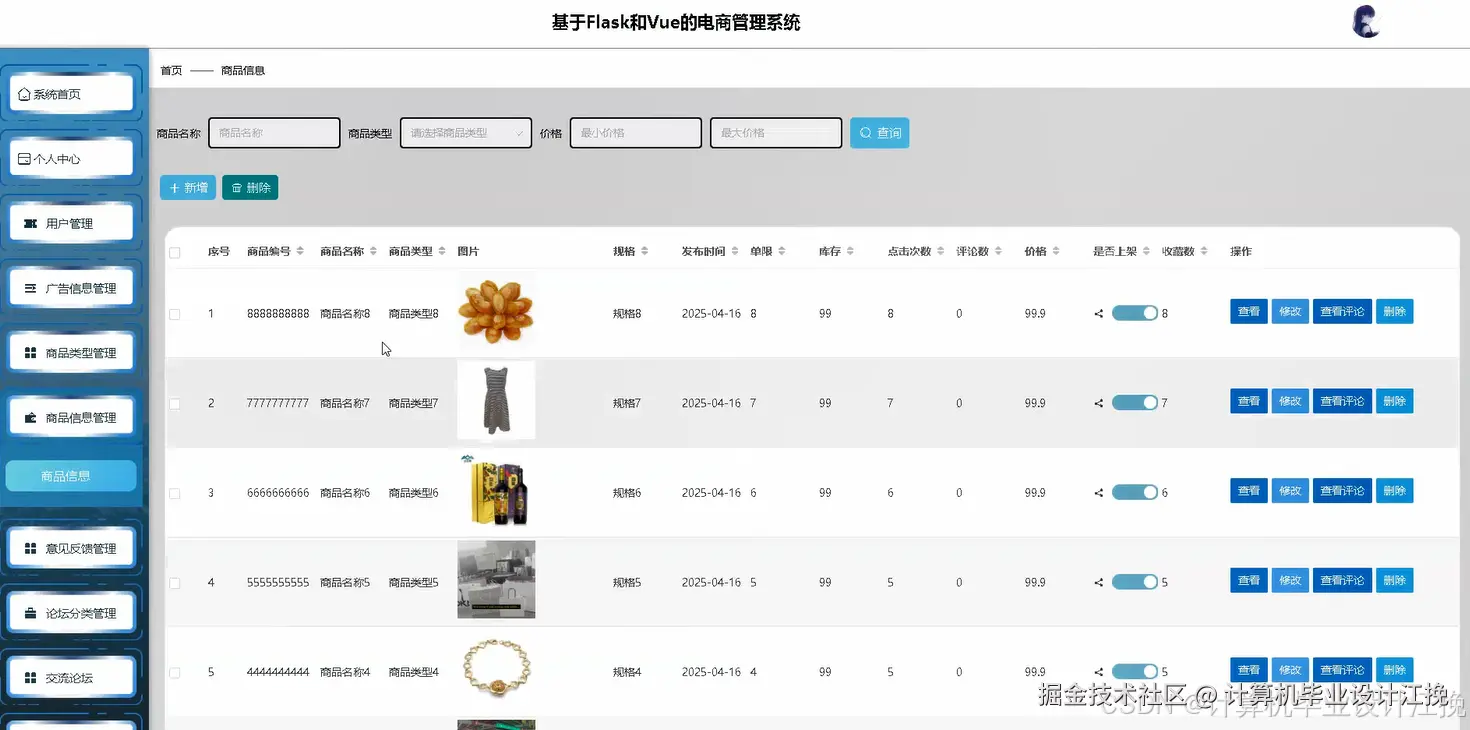The image size is (1470, 730).
Task: Click the 新增 add button
Action: (x=188, y=187)
